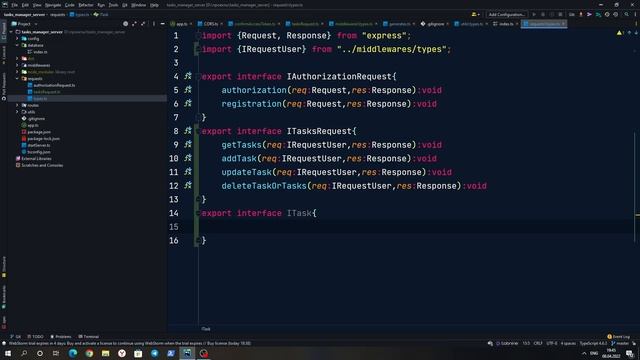
Task: Open the Terminal tool window
Action: coord(89,337)
